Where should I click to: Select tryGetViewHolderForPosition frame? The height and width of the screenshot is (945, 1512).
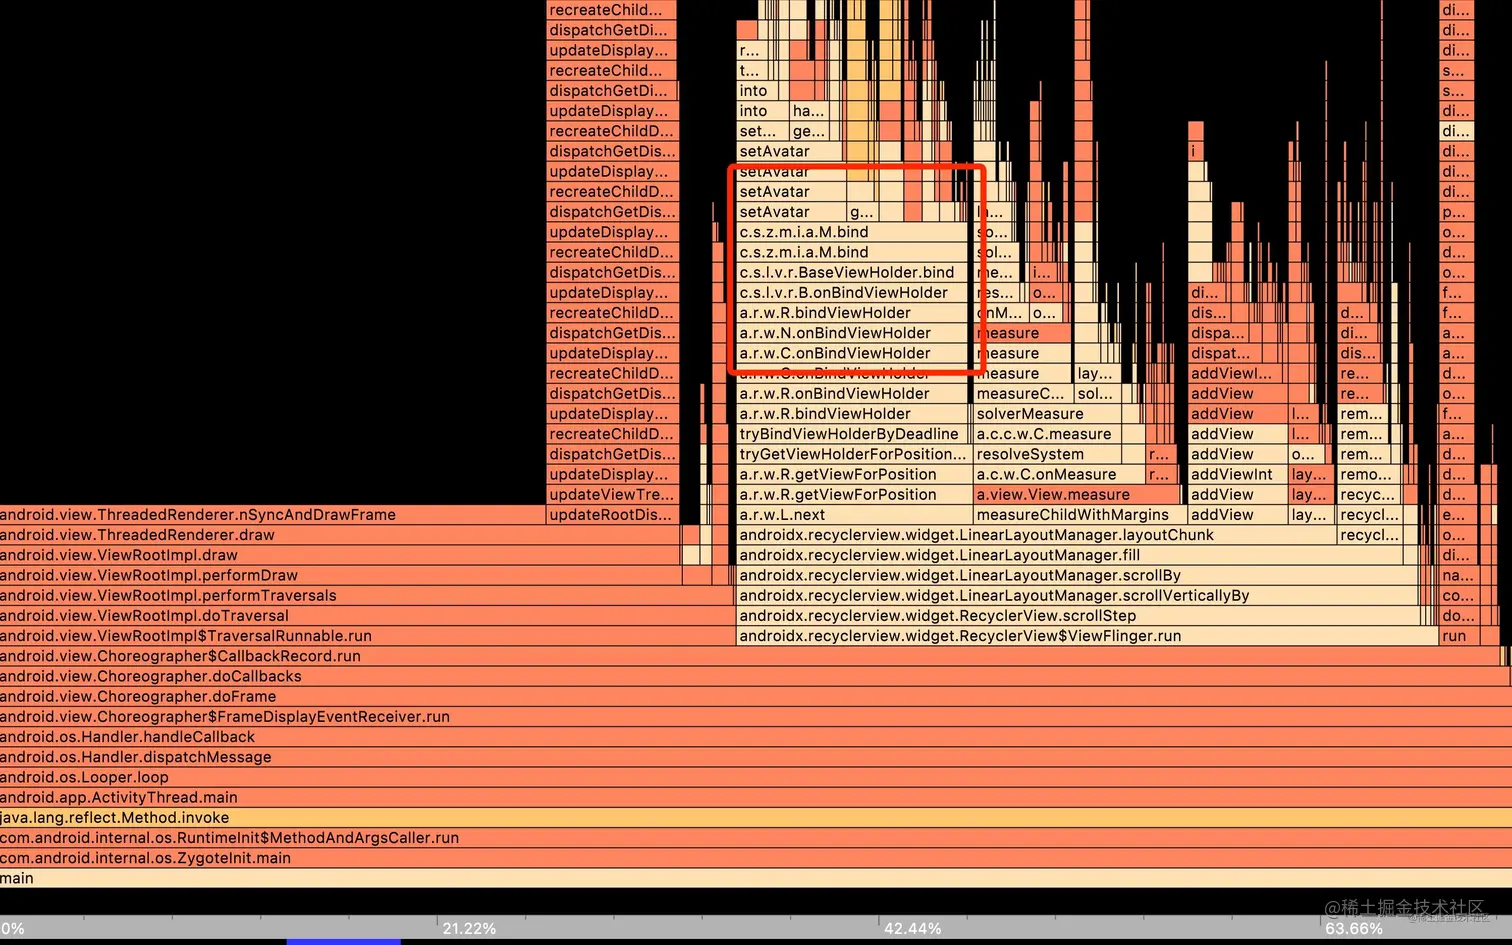pos(852,454)
